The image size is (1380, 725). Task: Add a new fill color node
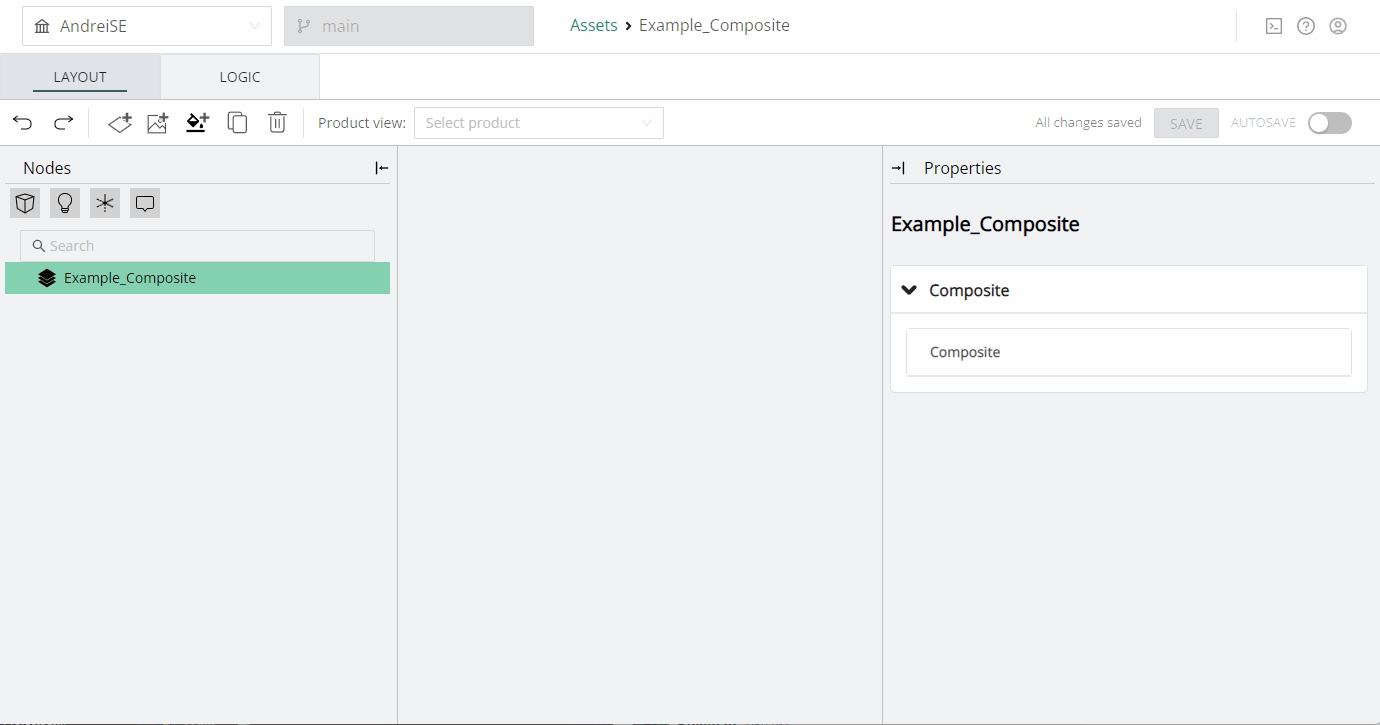(197, 123)
